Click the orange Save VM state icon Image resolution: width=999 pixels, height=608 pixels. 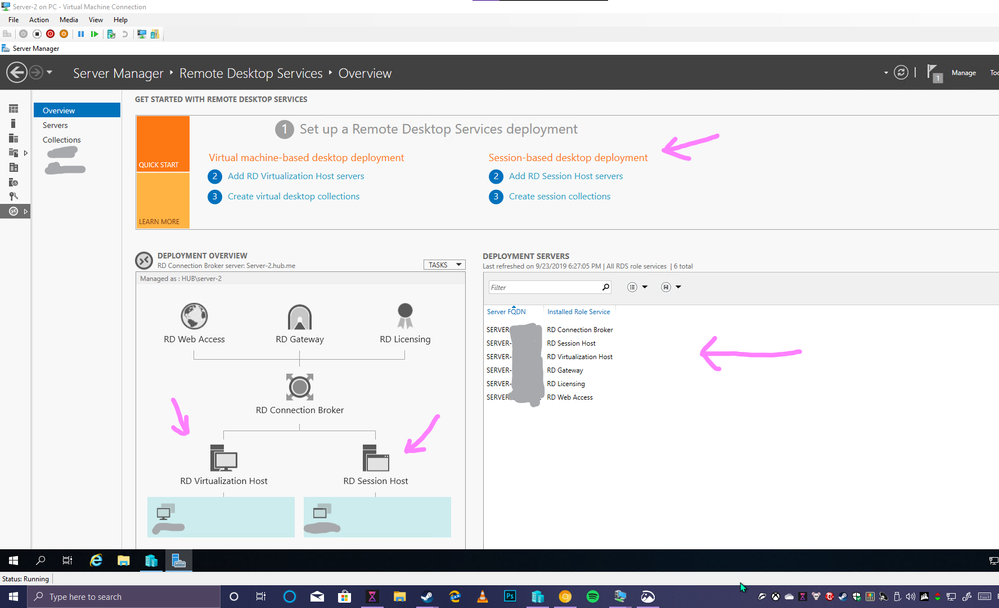(64, 34)
